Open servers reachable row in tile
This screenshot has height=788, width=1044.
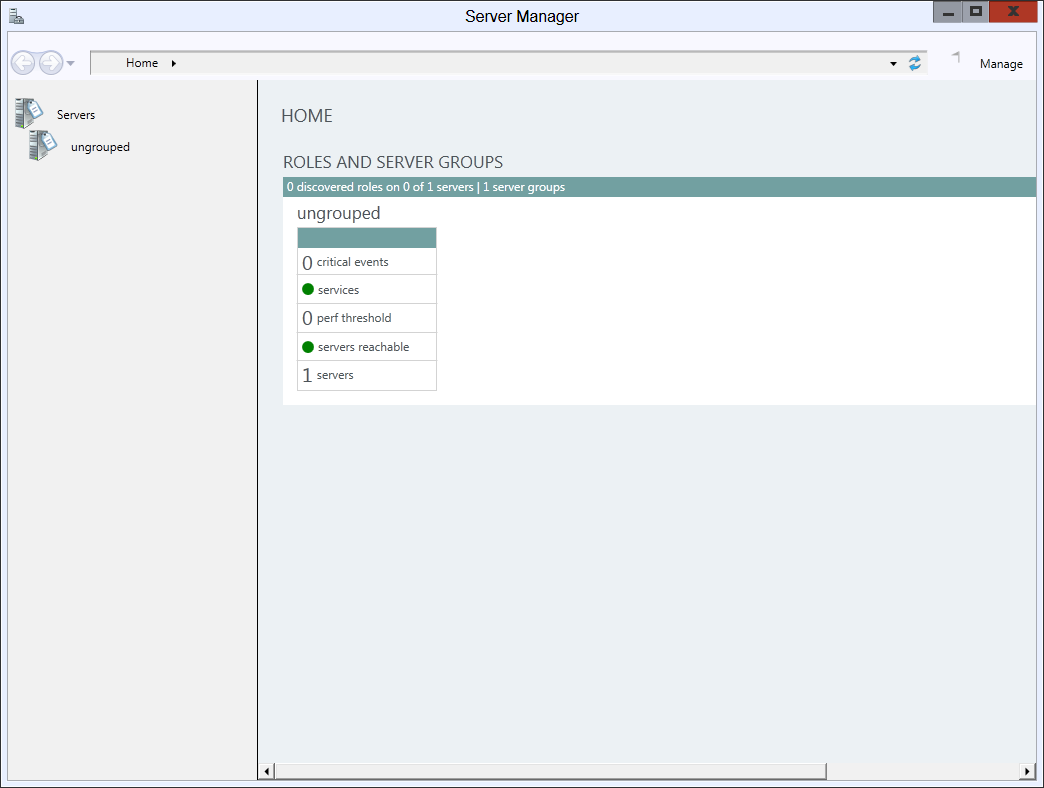[367, 347]
